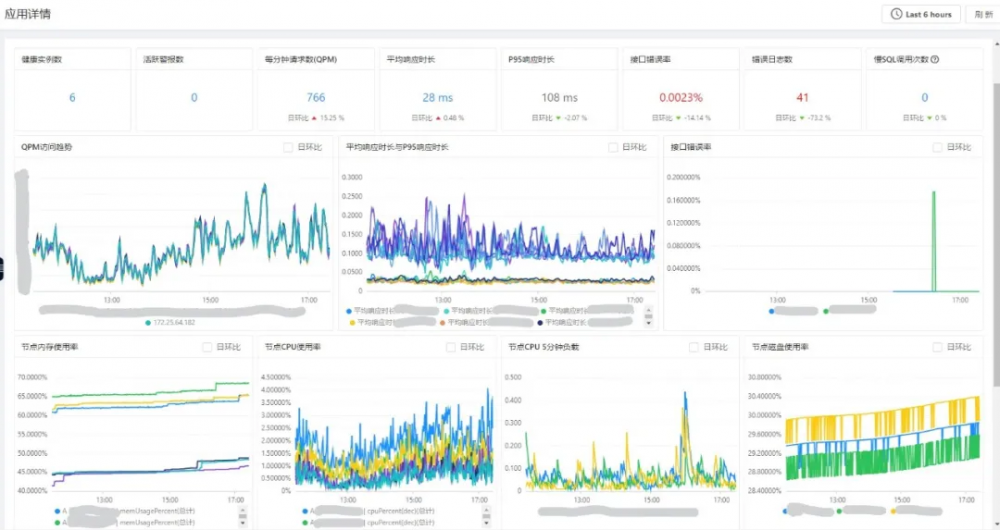1000x530 pixels.
Task: Open the Last 6 hours time range picker
Action: 921,14
